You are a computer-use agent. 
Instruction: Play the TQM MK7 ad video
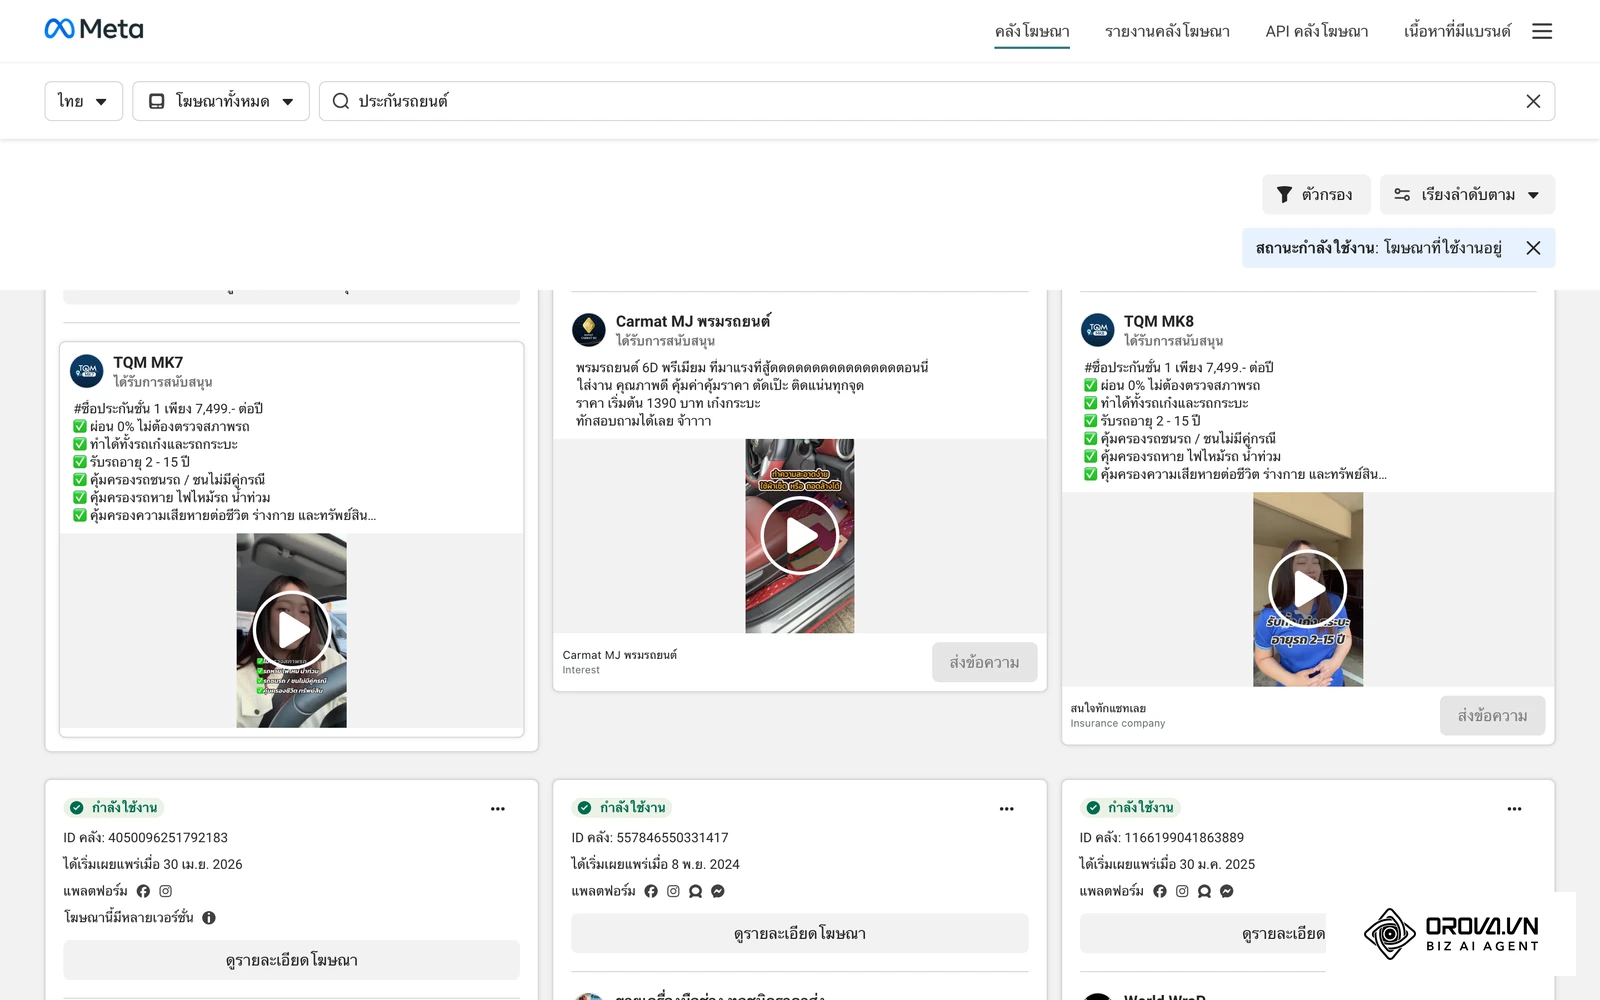point(292,630)
